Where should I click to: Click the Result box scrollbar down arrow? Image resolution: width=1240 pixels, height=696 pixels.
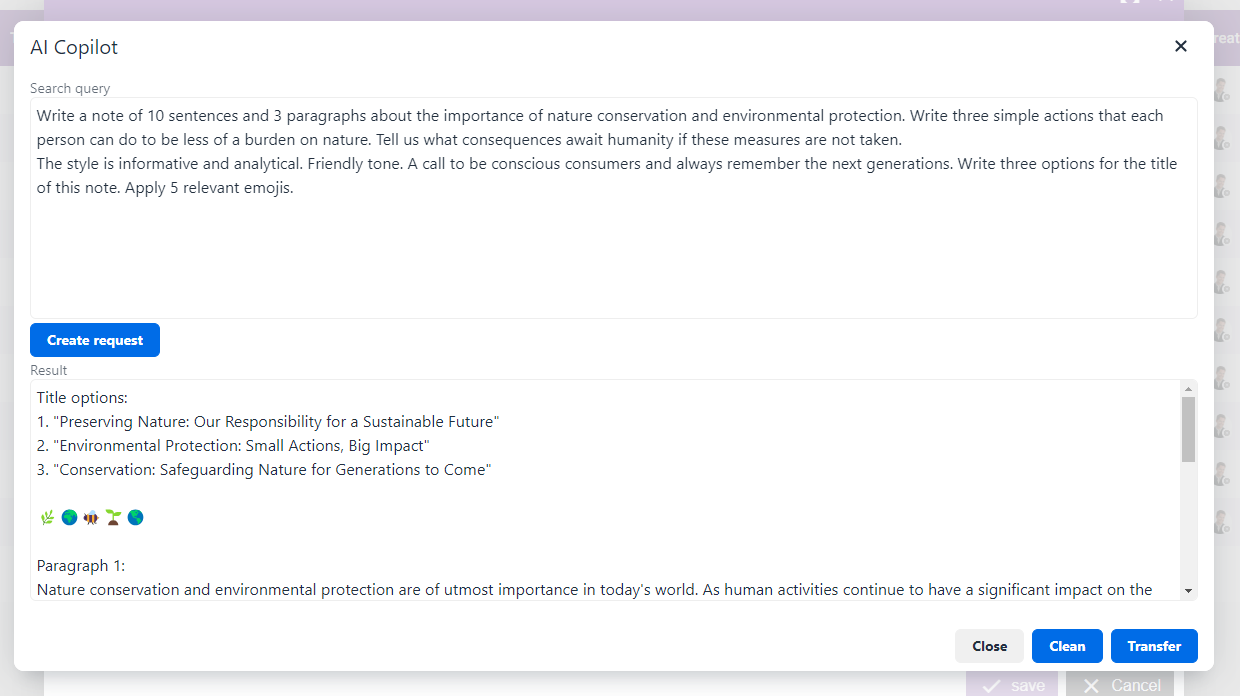[x=1188, y=592]
